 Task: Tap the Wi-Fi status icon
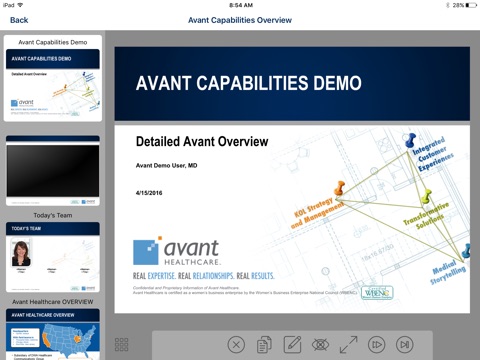coord(21,5)
